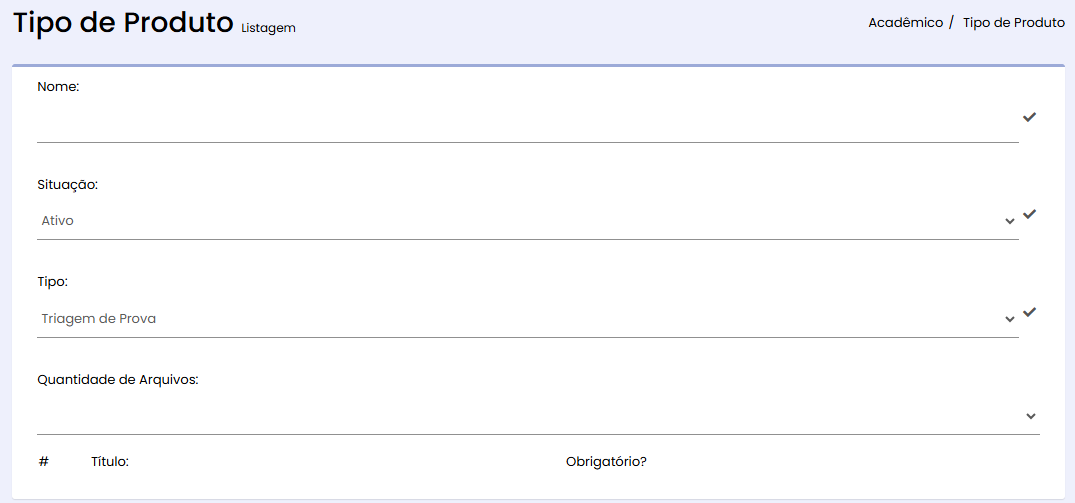Open the Ativo status dropdown
1075x503 pixels.
click(528, 221)
